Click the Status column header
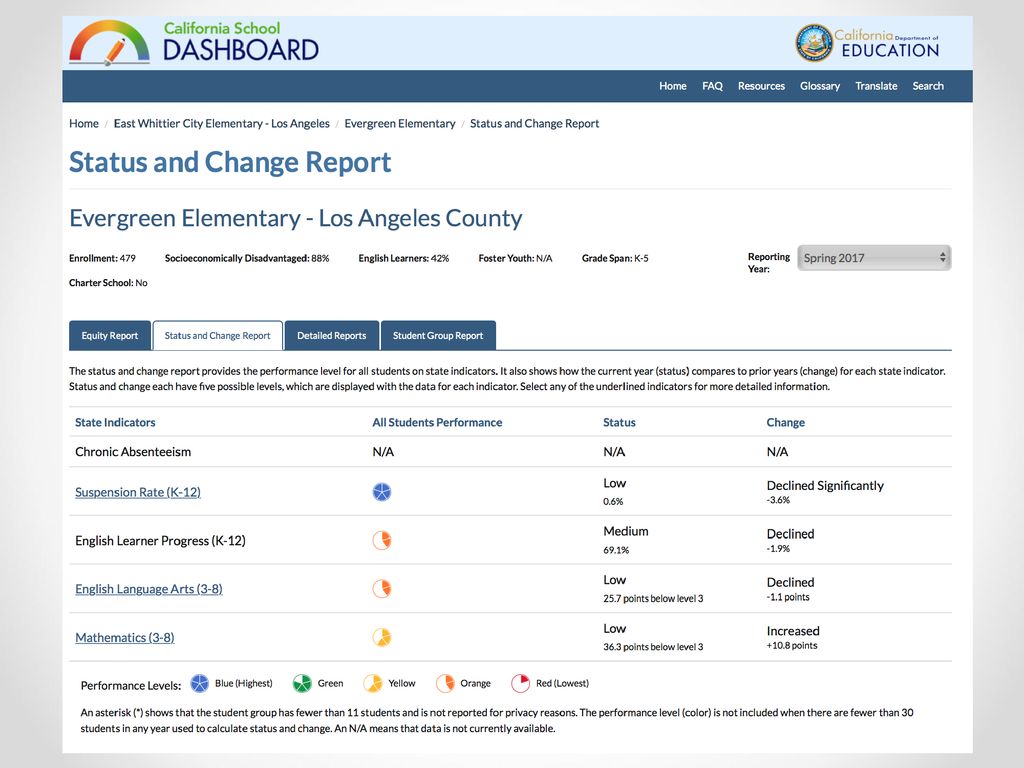Viewport: 1024px width, 768px height. click(x=619, y=423)
